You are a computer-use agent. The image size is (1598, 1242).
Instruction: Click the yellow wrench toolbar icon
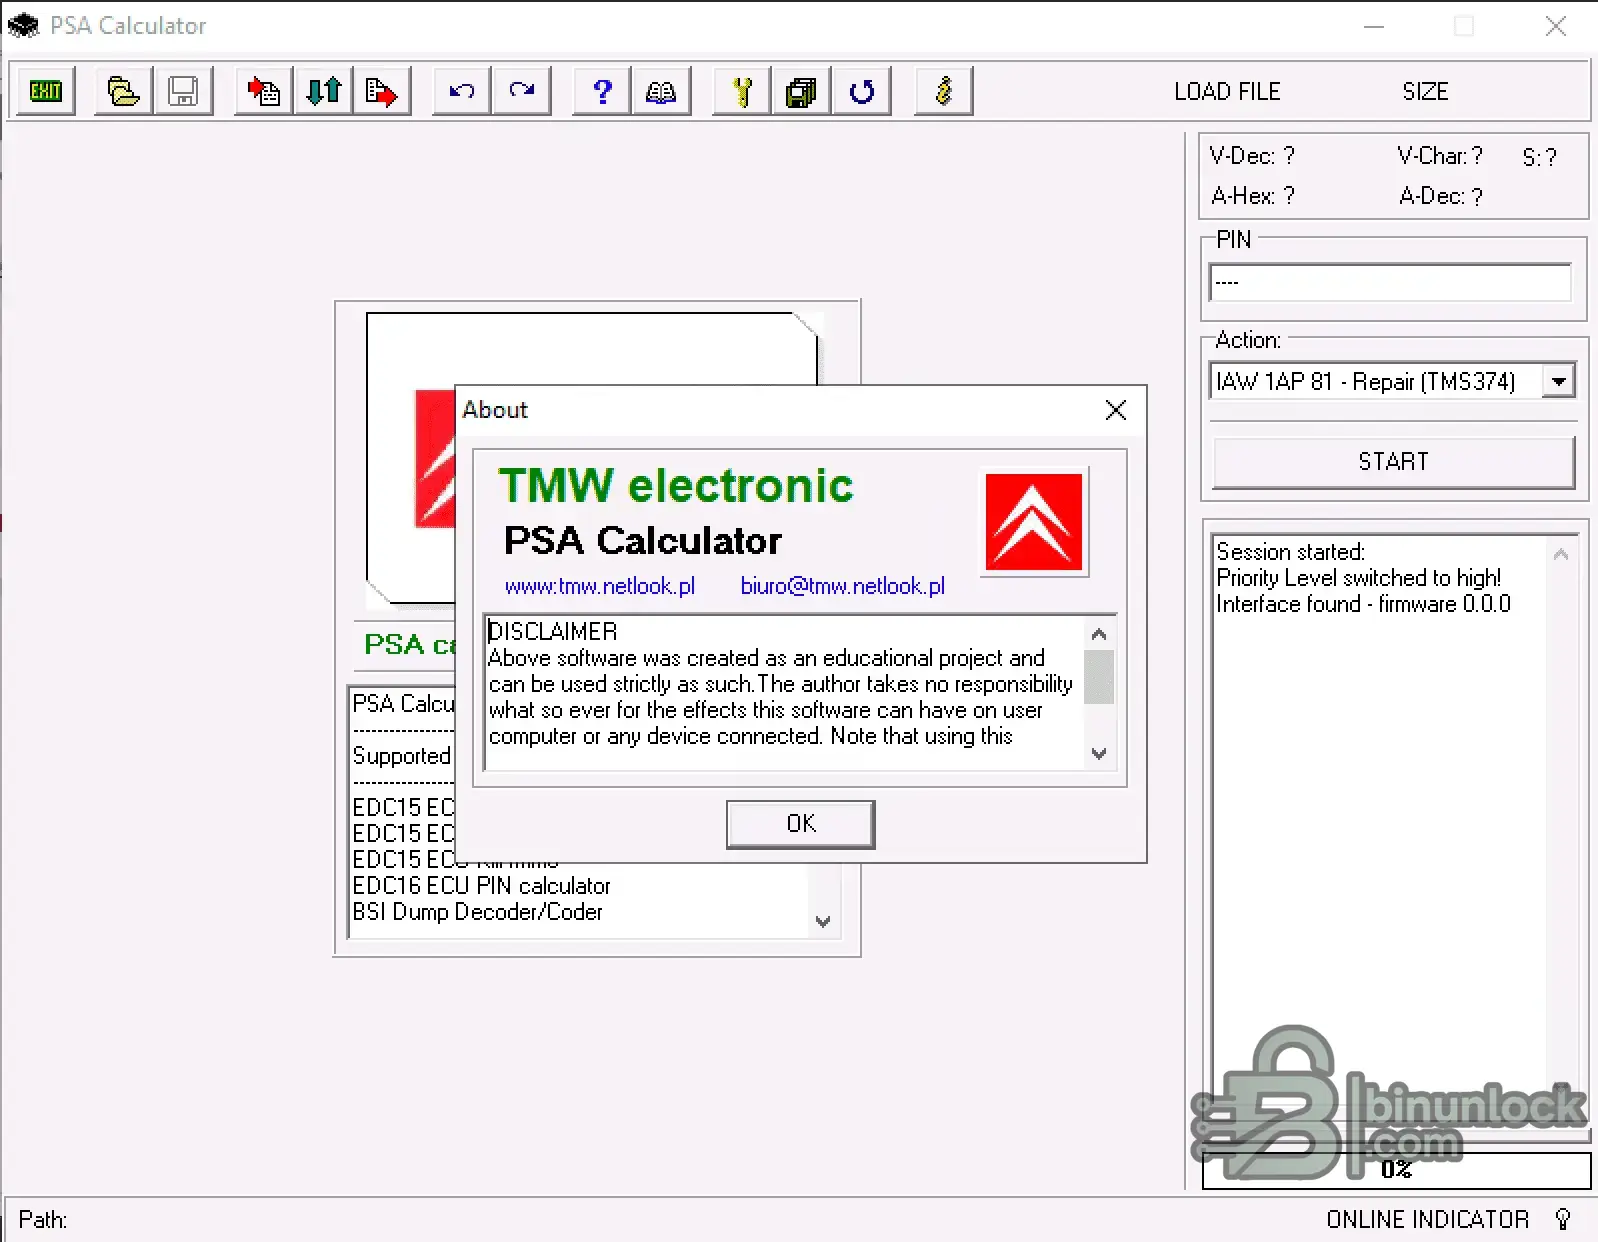tap(742, 92)
